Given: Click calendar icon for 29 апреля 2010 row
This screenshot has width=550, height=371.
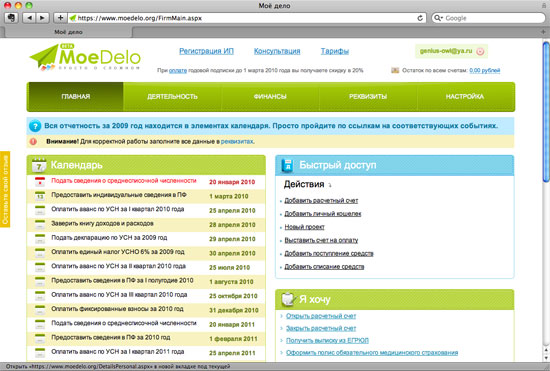Looking at the screenshot, I should [x=40, y=238].
